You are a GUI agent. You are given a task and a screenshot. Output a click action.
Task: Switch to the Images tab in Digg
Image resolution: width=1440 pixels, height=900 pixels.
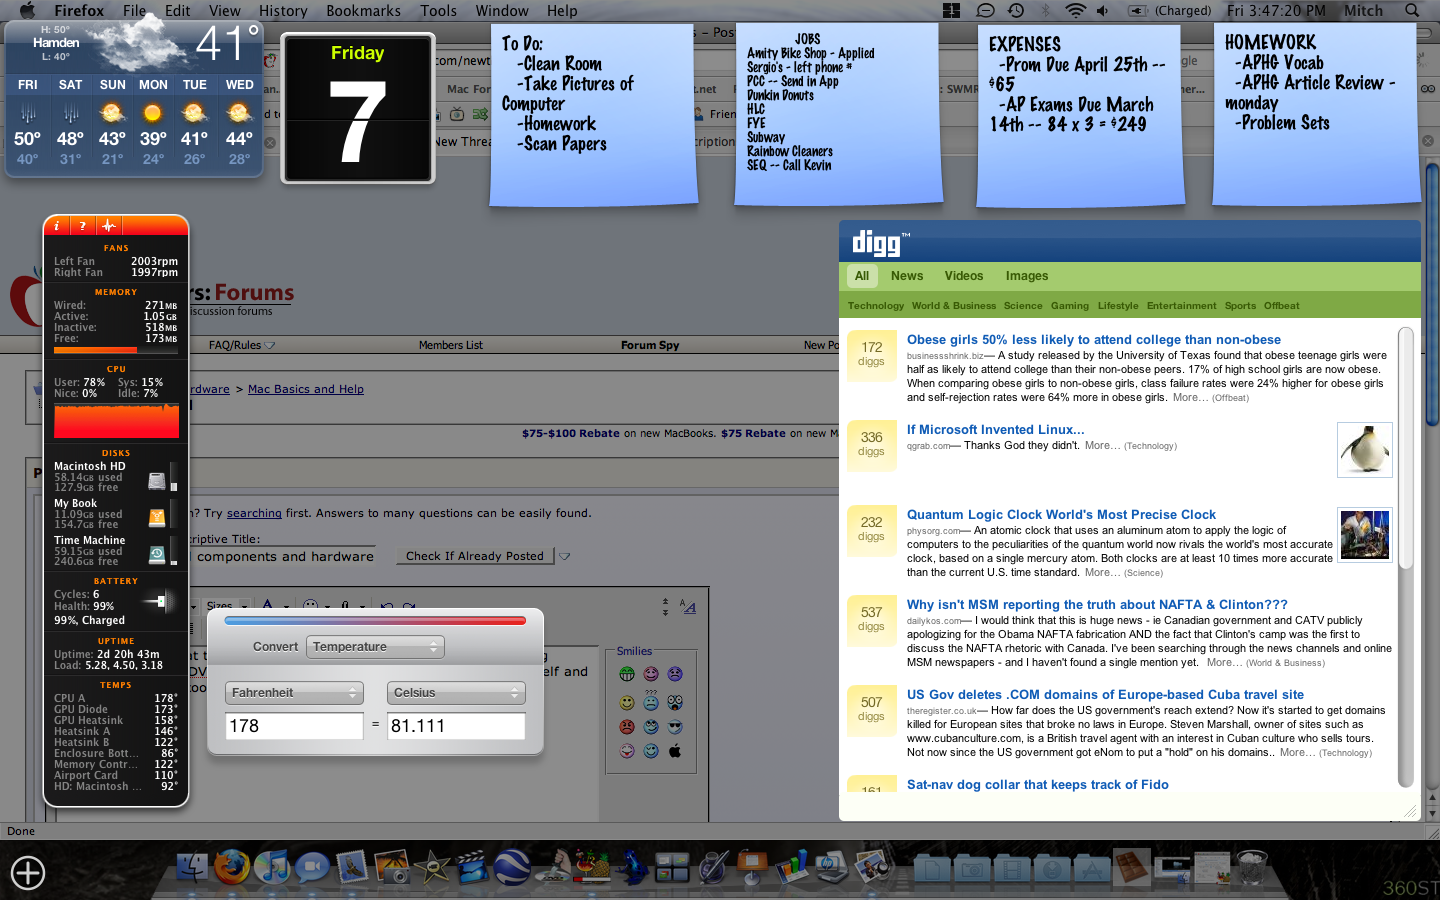click(1027, 276)
